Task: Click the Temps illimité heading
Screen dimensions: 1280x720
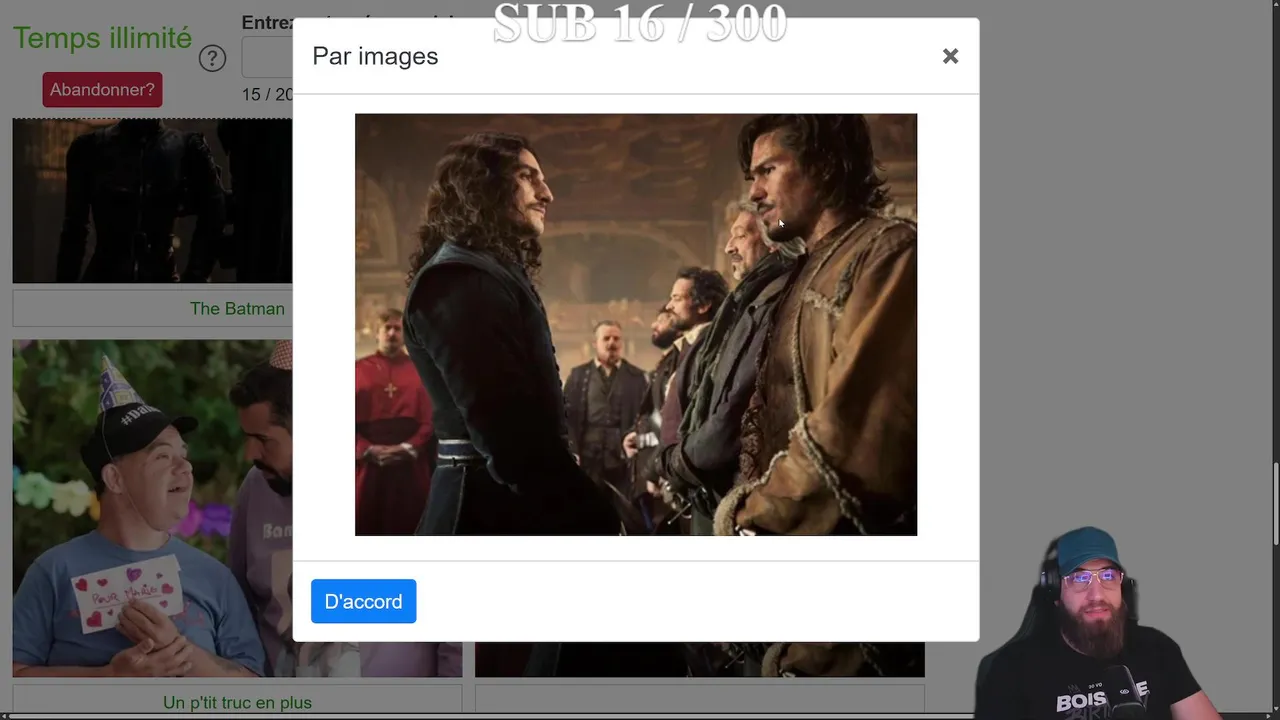Action: pyautogui.click(x=102, y=38)
